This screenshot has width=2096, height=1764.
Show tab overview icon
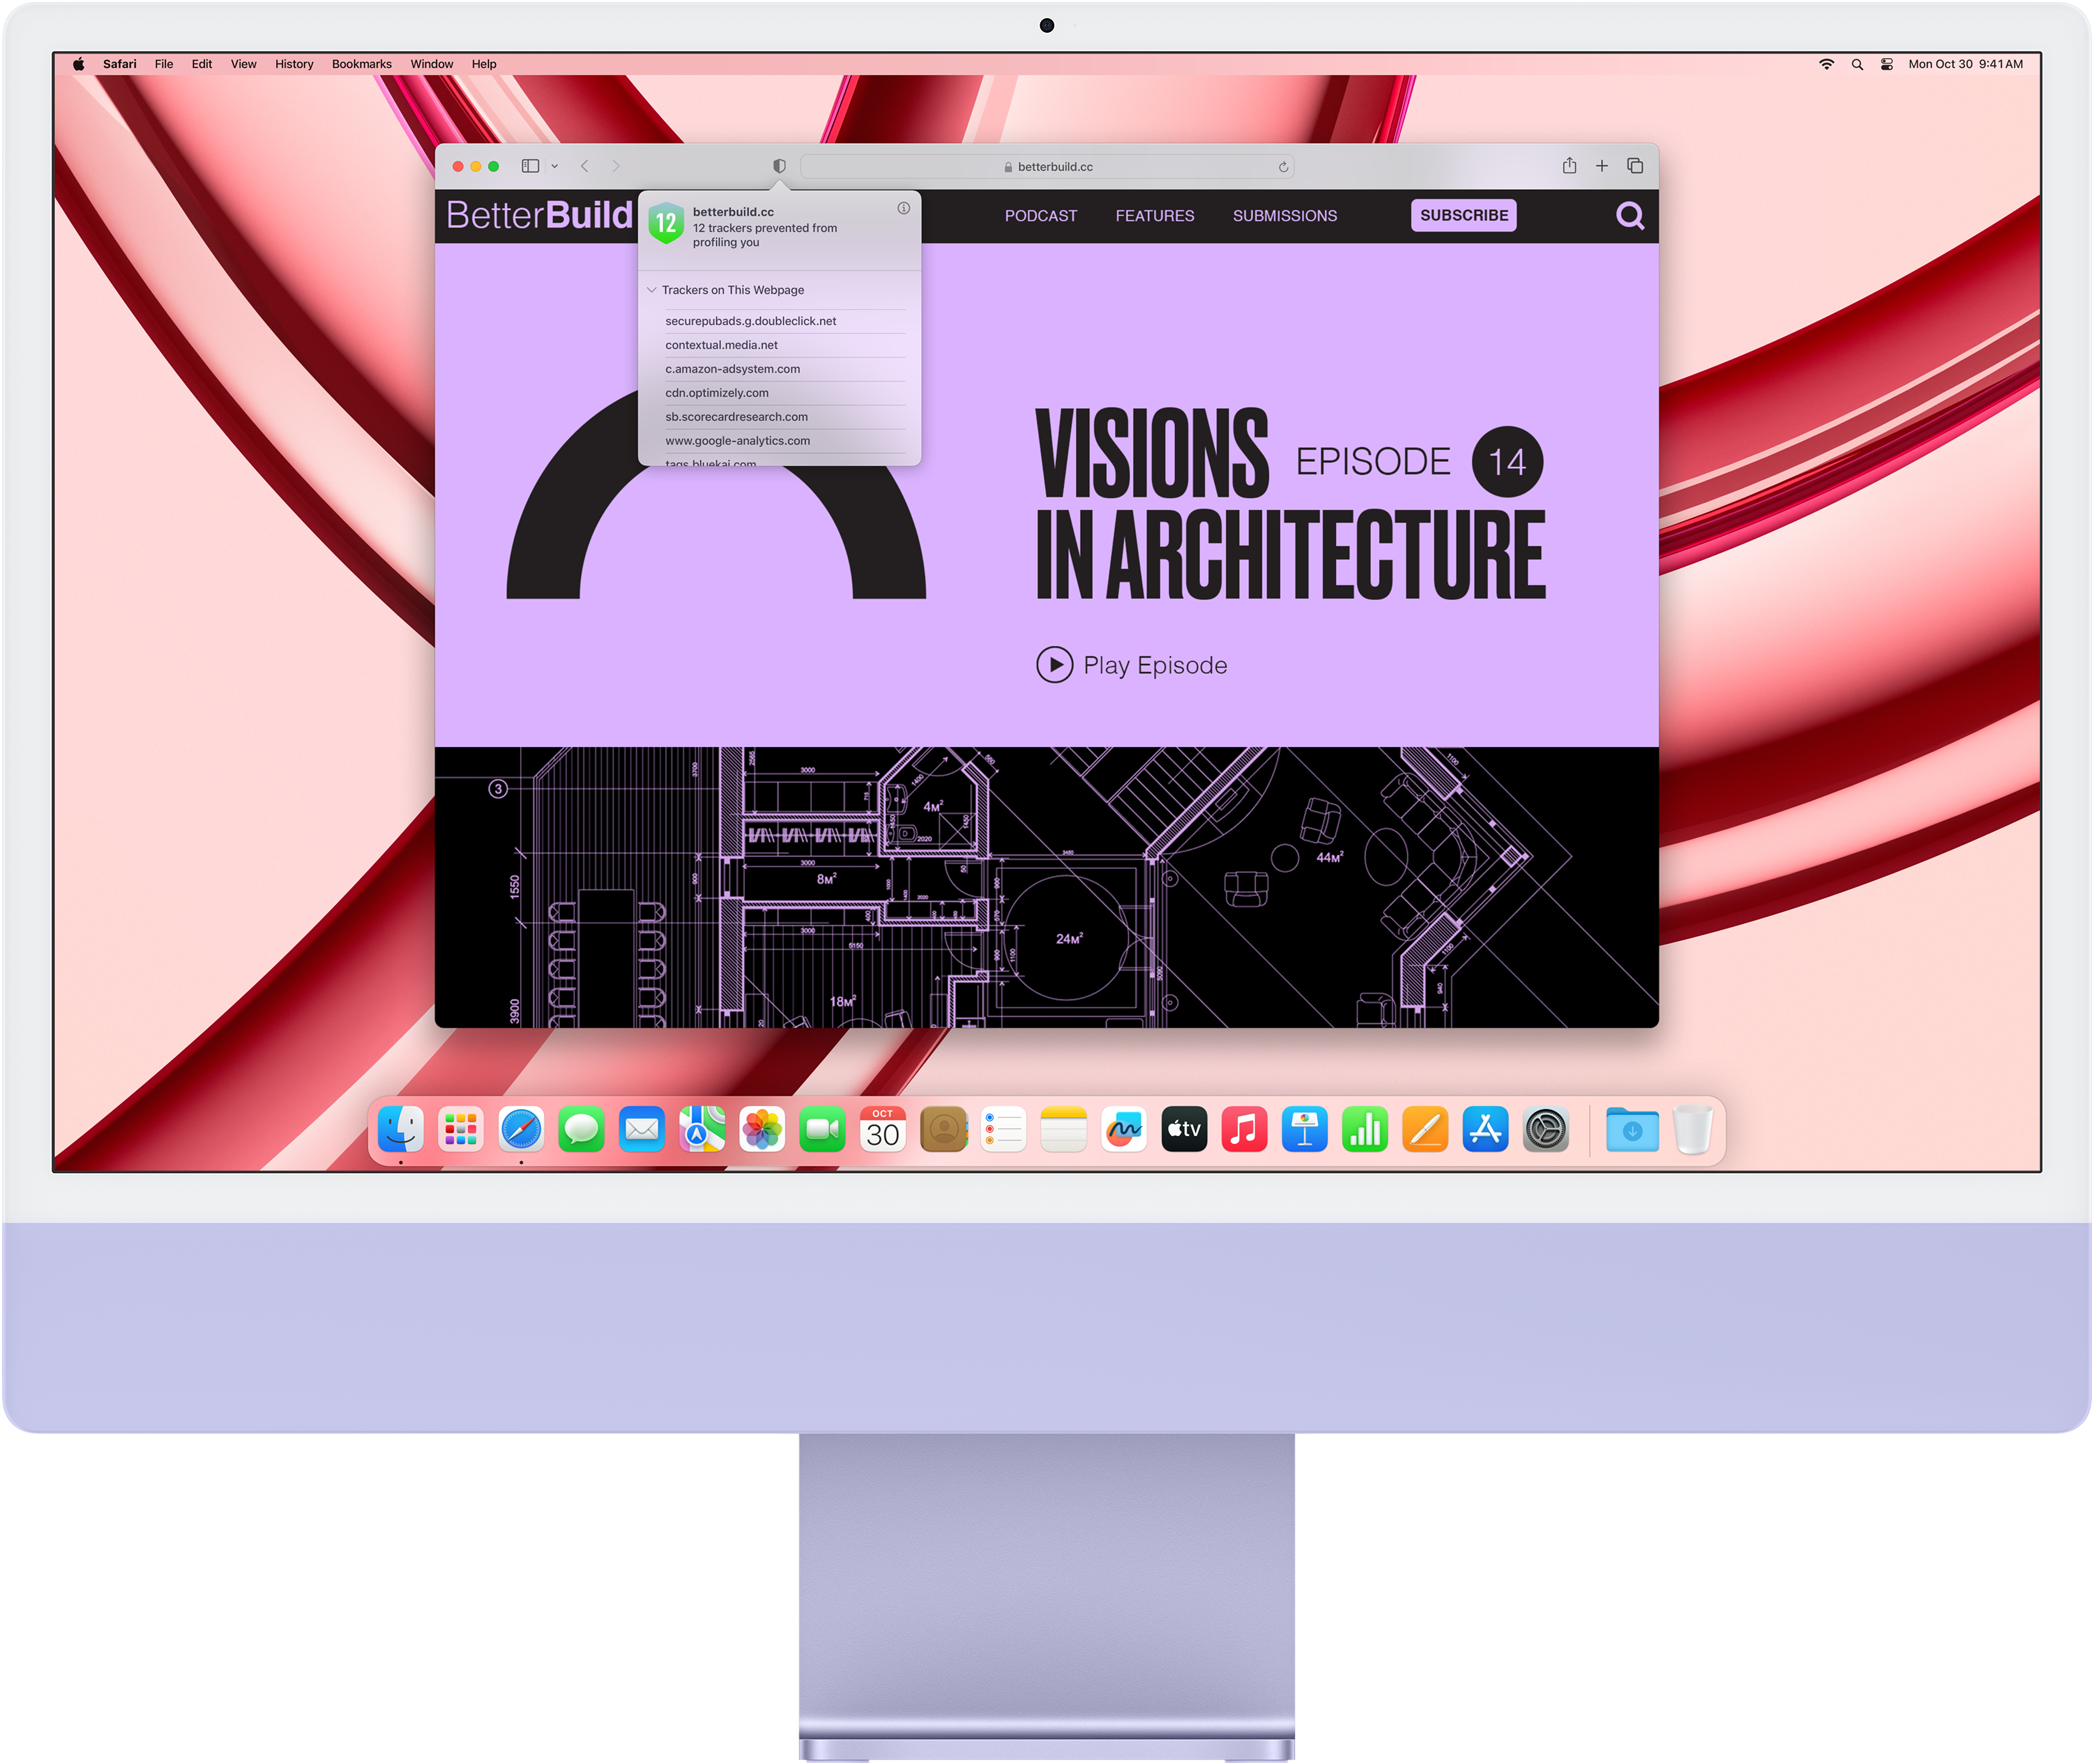pos(1635,166)
